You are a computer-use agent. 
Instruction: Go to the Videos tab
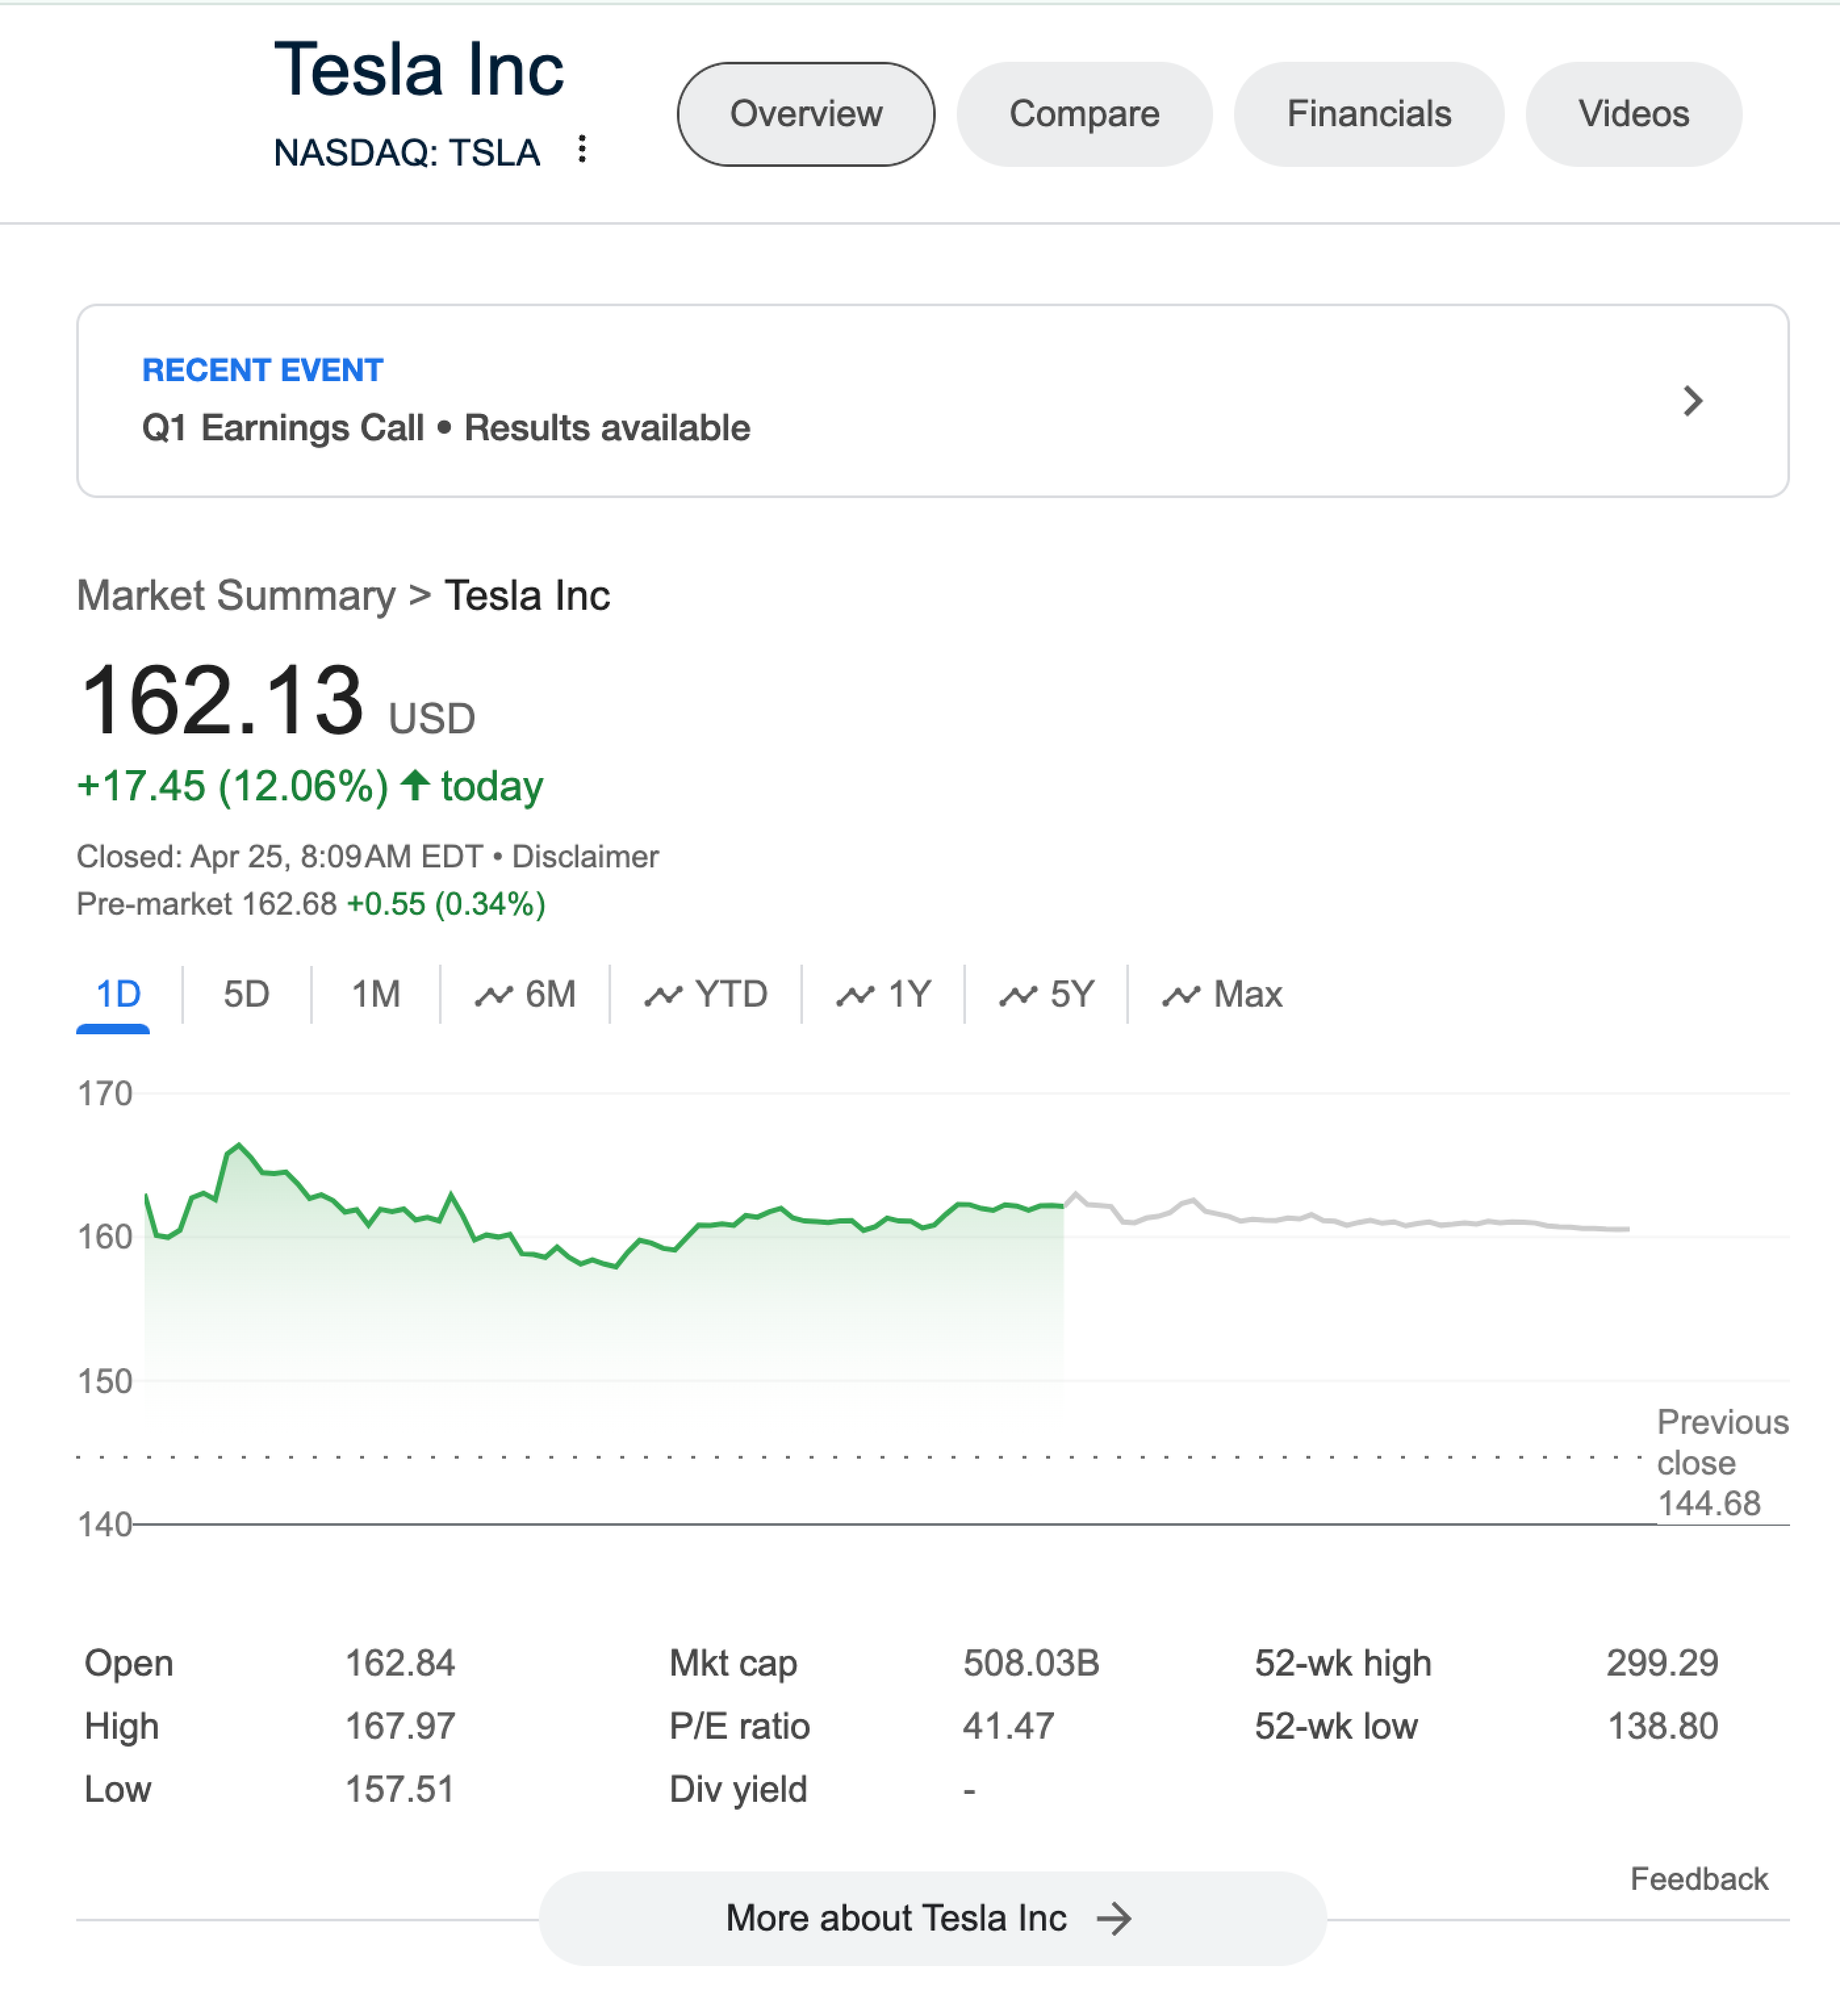[x=1633, y=114]
